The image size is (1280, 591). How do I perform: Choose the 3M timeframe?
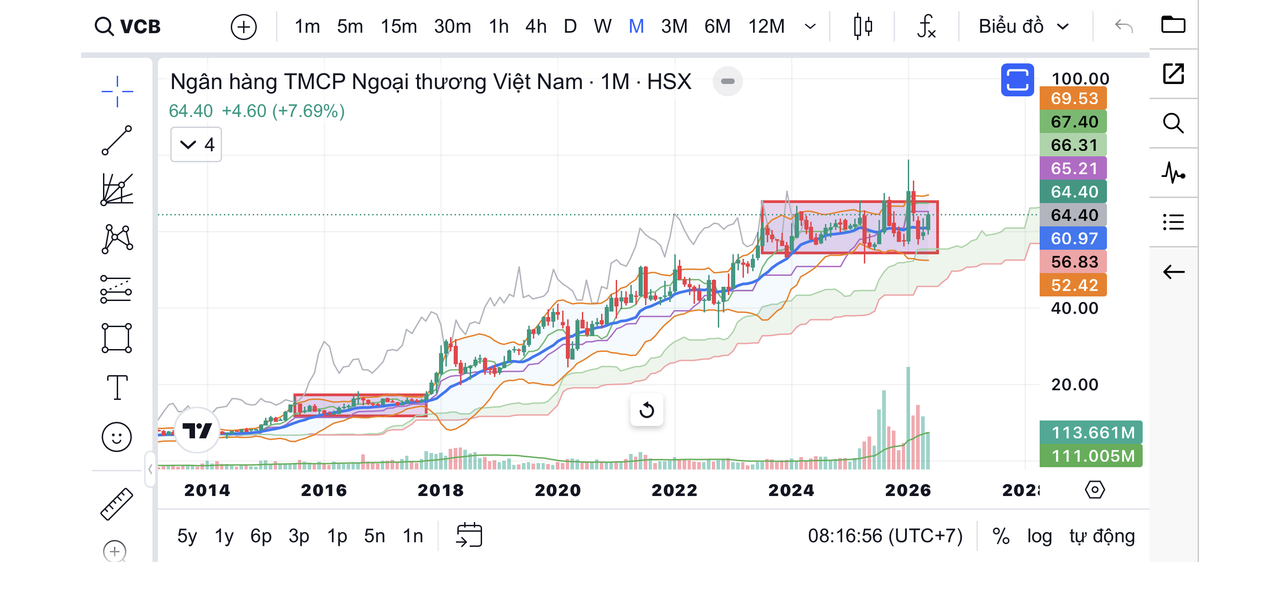coord(674,27)
